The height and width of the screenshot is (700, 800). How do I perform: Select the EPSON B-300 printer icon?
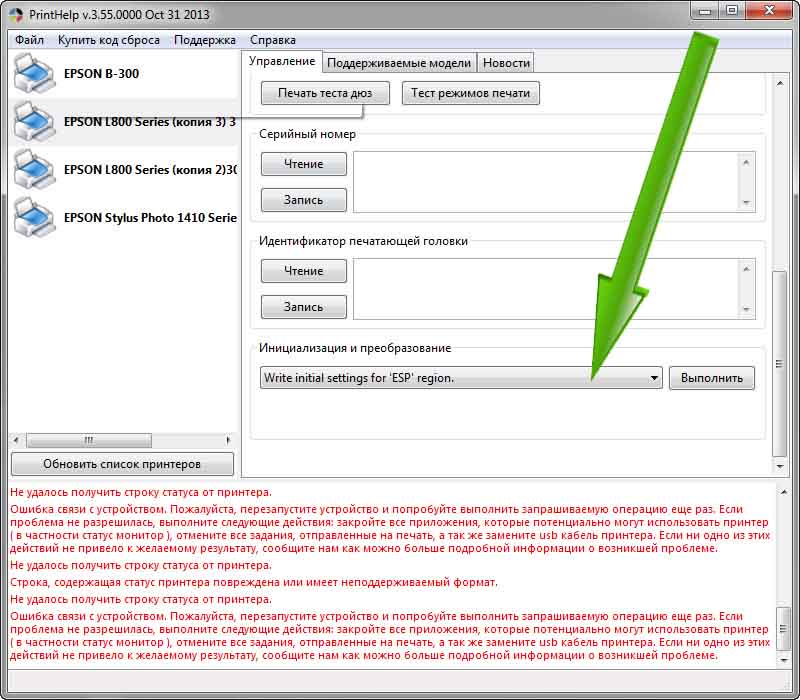(x=34, y=74)
